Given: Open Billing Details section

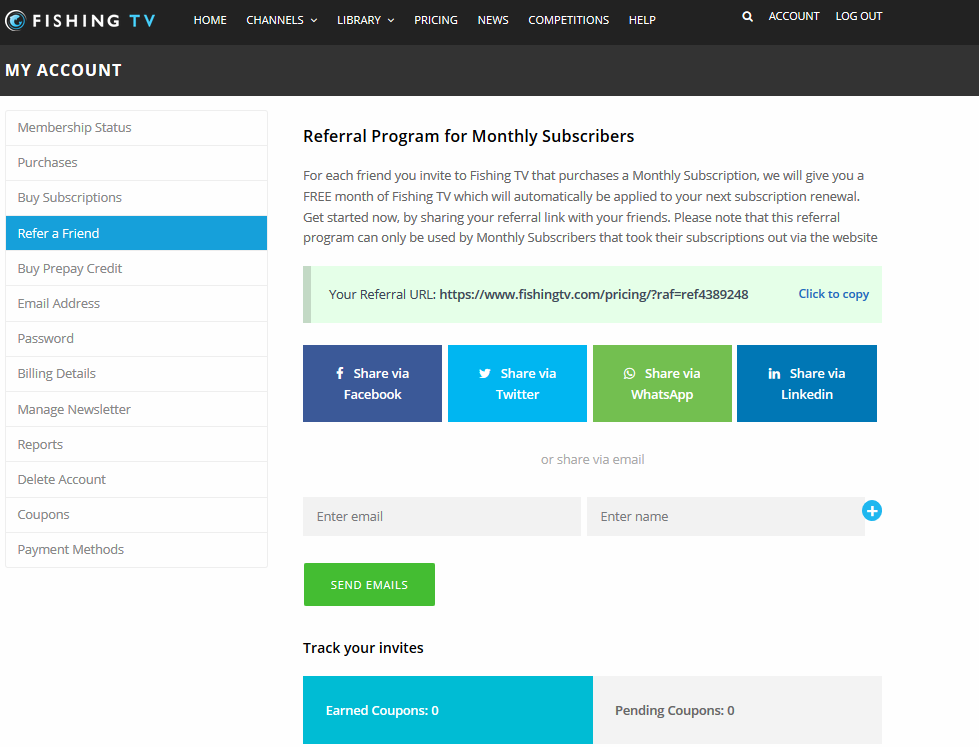Looking at the screenshot, I should coord(136,374).
